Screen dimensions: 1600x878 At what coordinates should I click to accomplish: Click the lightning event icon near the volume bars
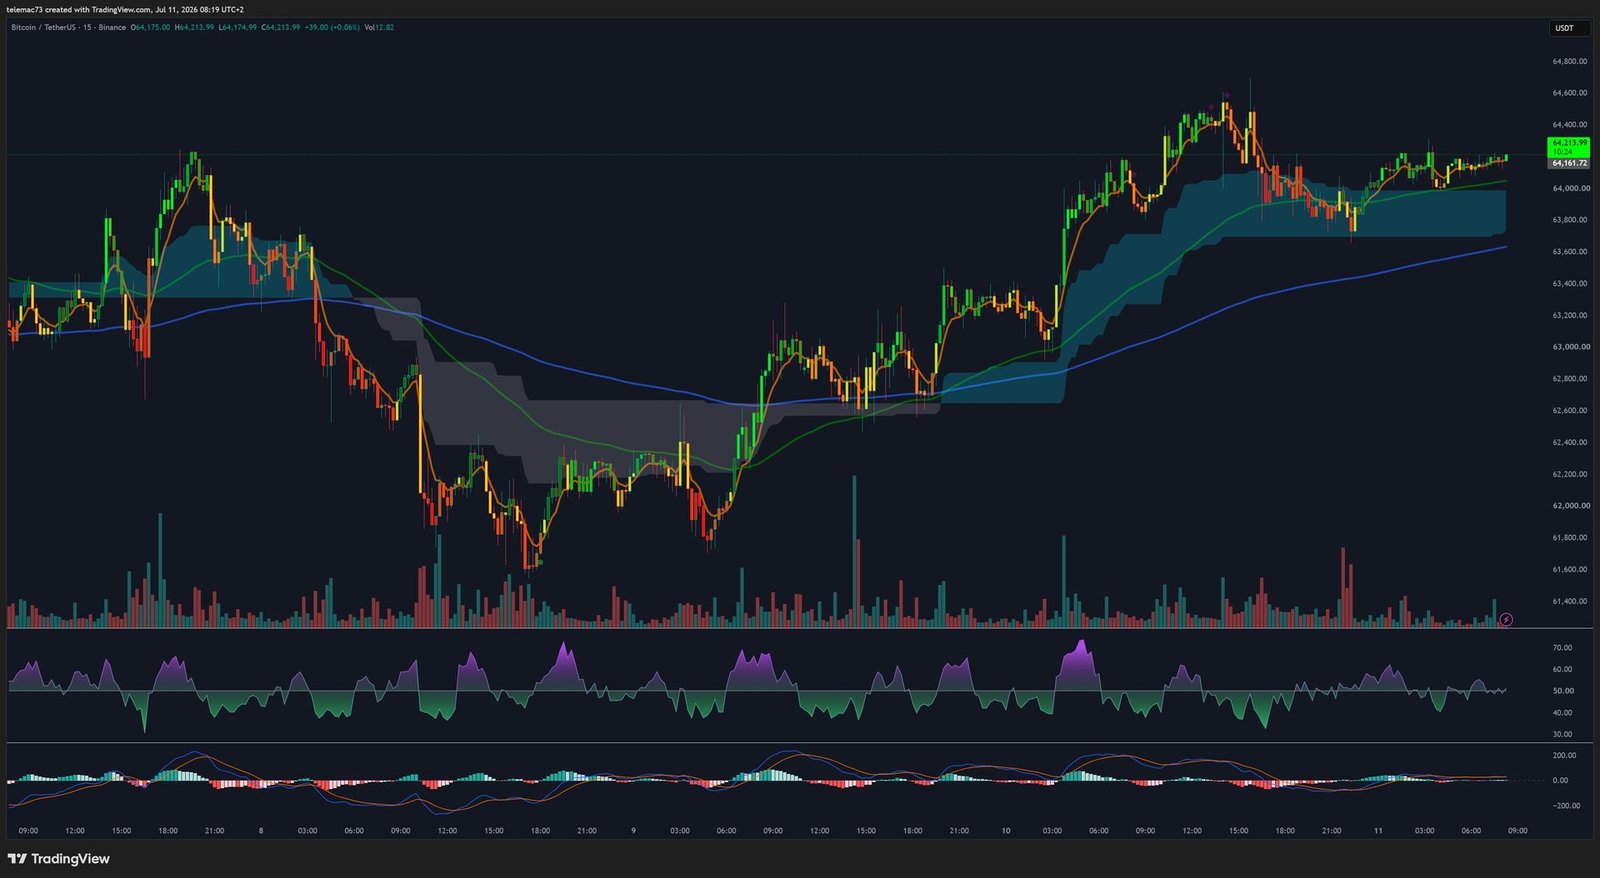click(1506, 620)
